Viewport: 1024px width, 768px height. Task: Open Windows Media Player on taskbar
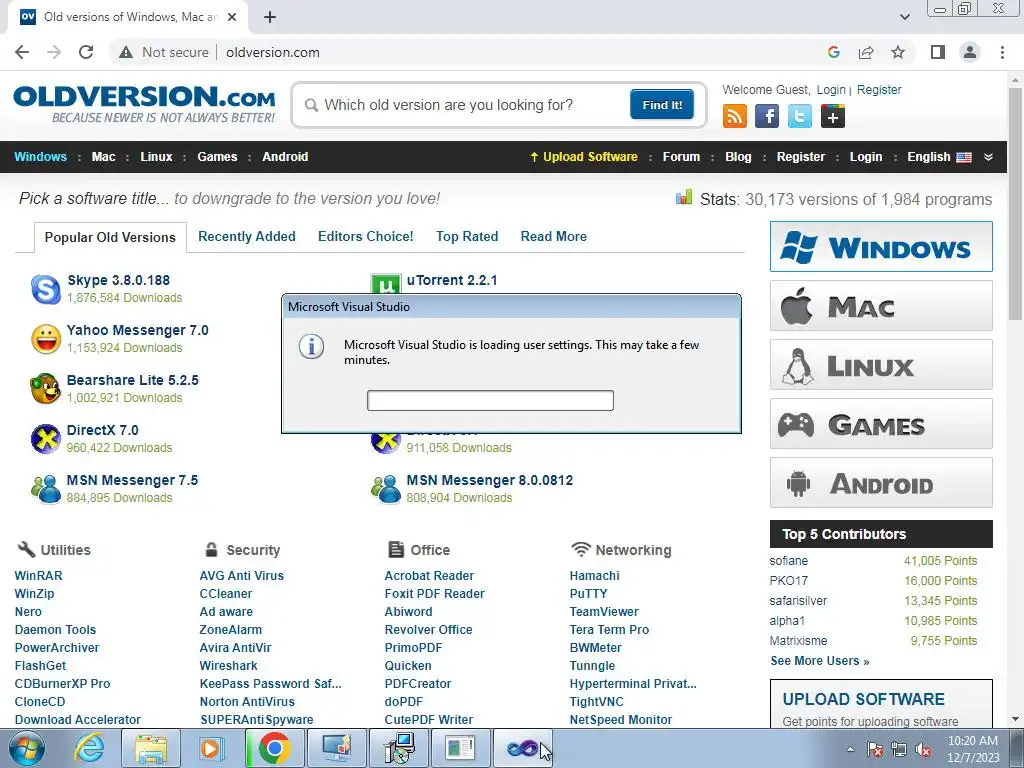212,748
